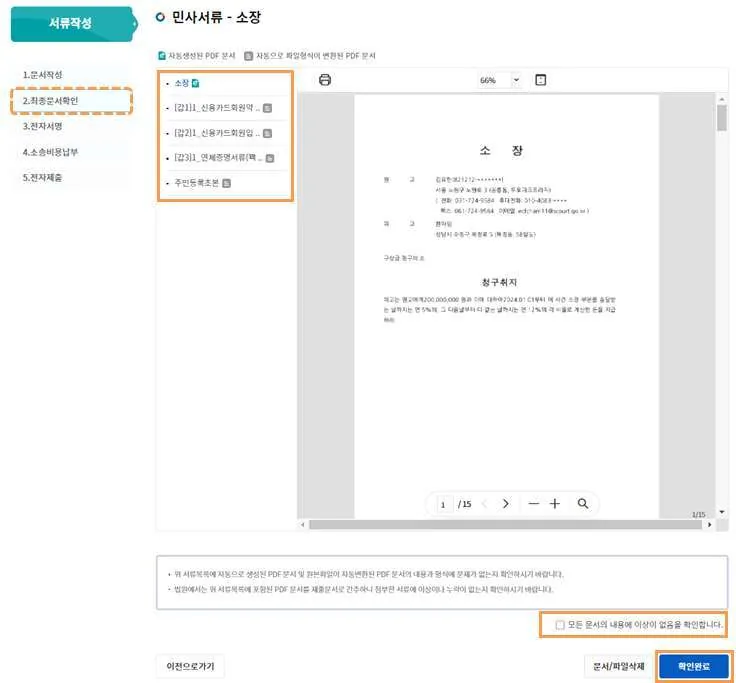Viewport: 736px width, 683px height.
Task: Check the confirm all documents checkbox
Action: pyautogui.click(x=560, y=625)
